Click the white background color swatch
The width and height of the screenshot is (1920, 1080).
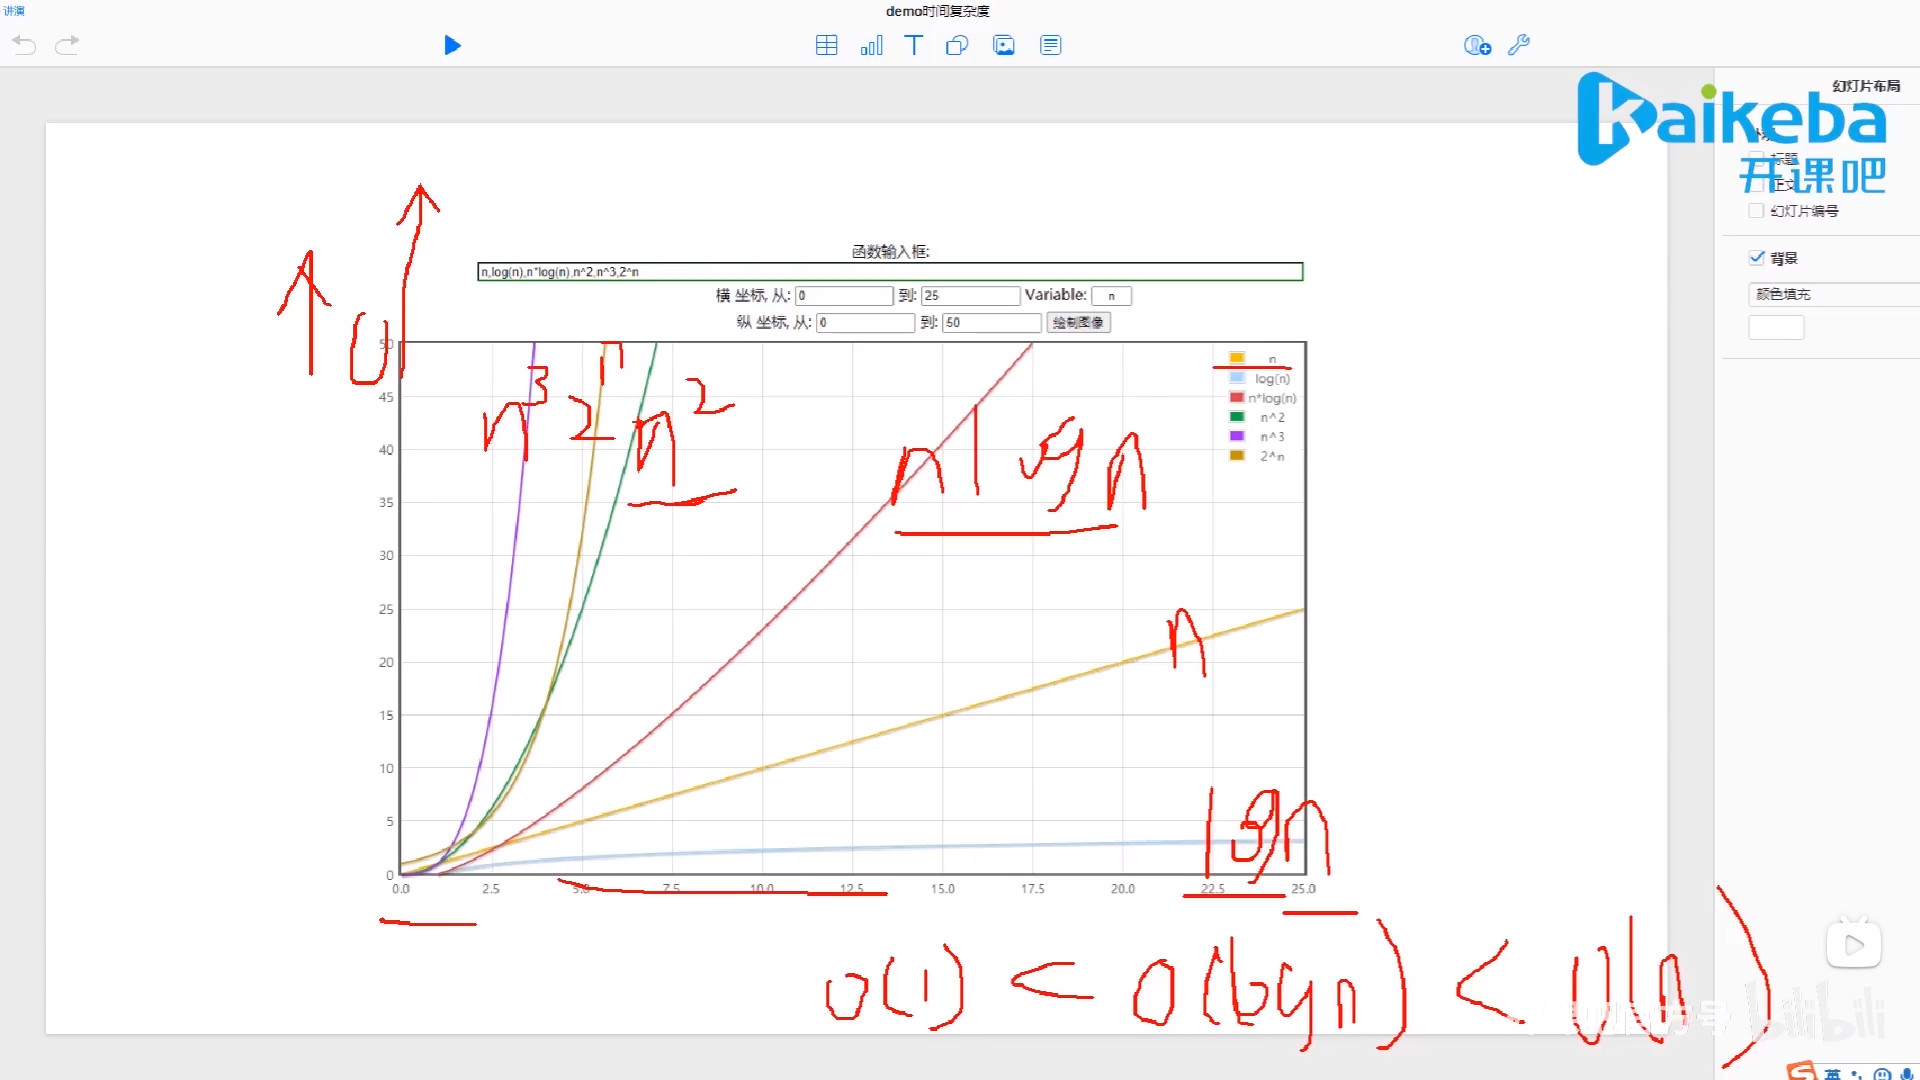point(1776,328)
